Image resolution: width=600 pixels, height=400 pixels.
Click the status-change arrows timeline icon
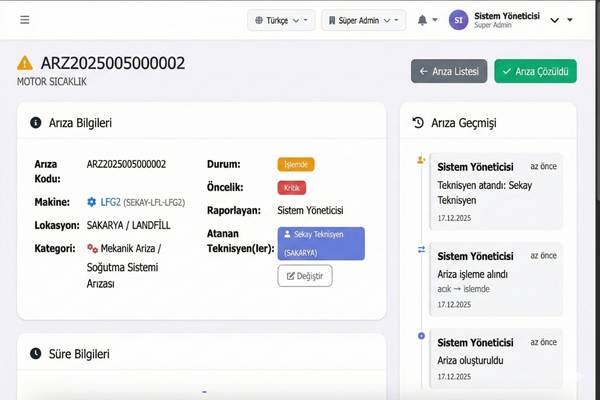pos(421,249)
